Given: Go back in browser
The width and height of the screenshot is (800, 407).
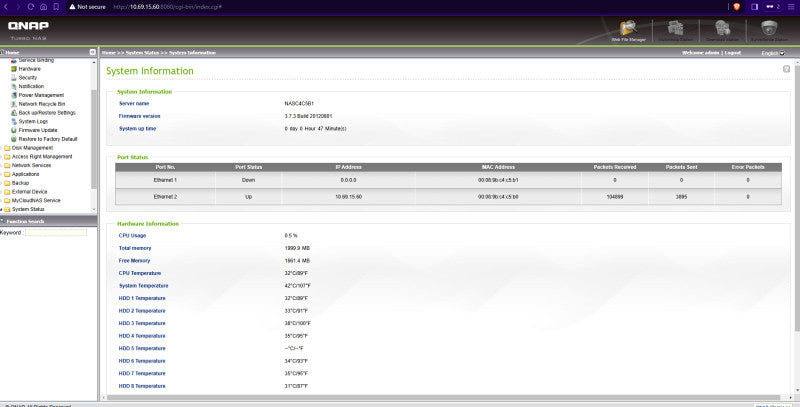Looking at the screenshot, I should pyautogui.click(x=6, y=7).
